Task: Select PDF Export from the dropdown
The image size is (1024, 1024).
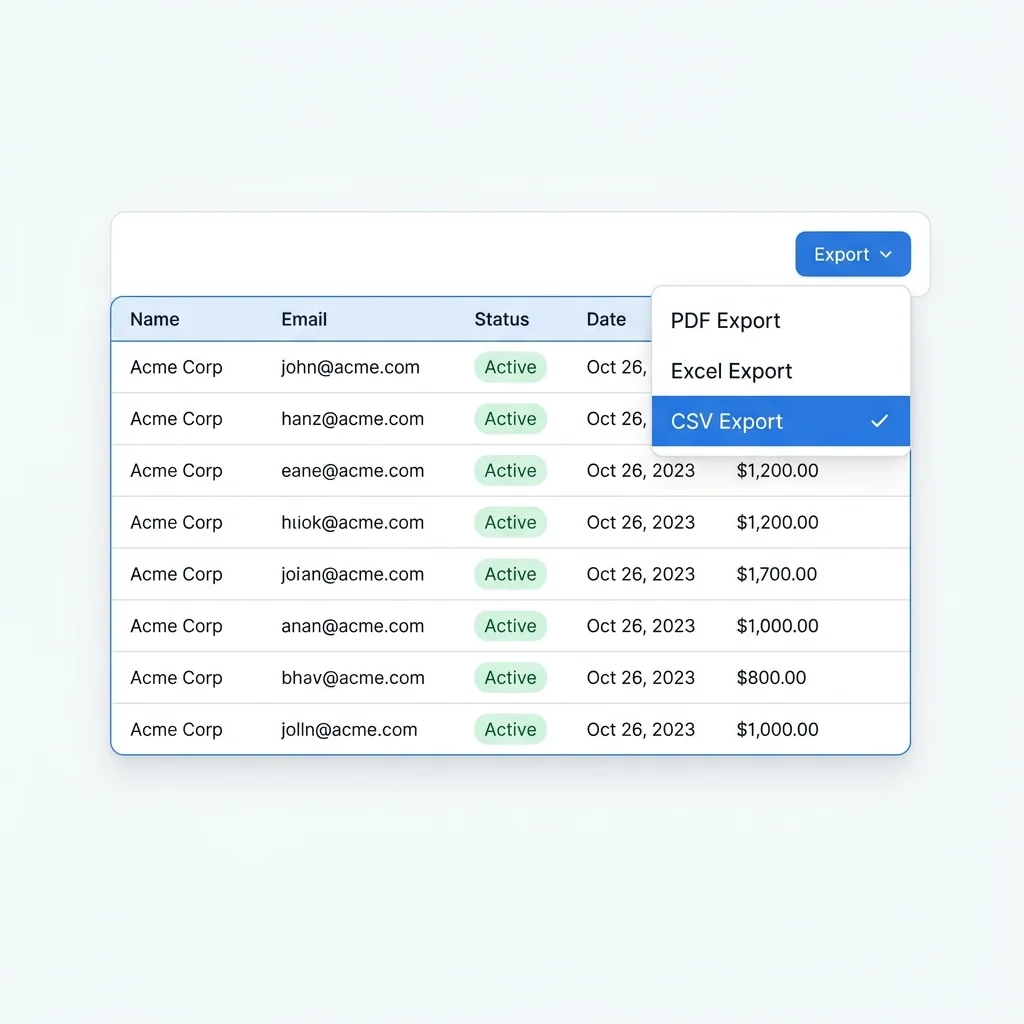Action: tap(725, 320)
